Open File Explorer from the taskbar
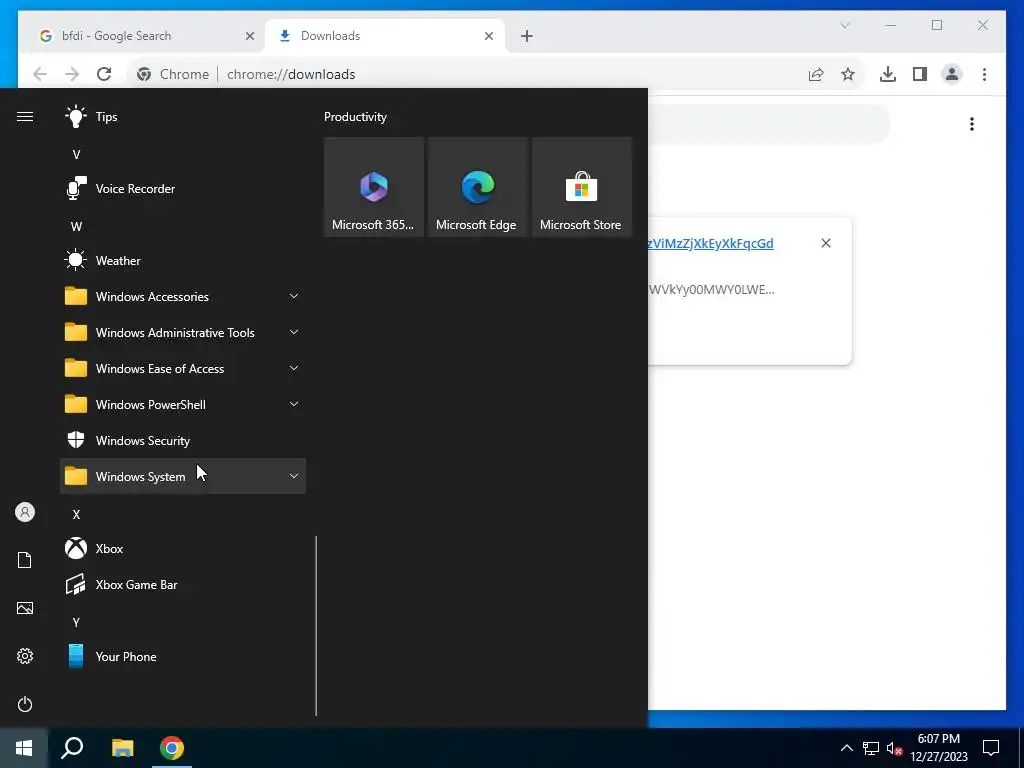1024x768 pixels. (x=122, y=748)
